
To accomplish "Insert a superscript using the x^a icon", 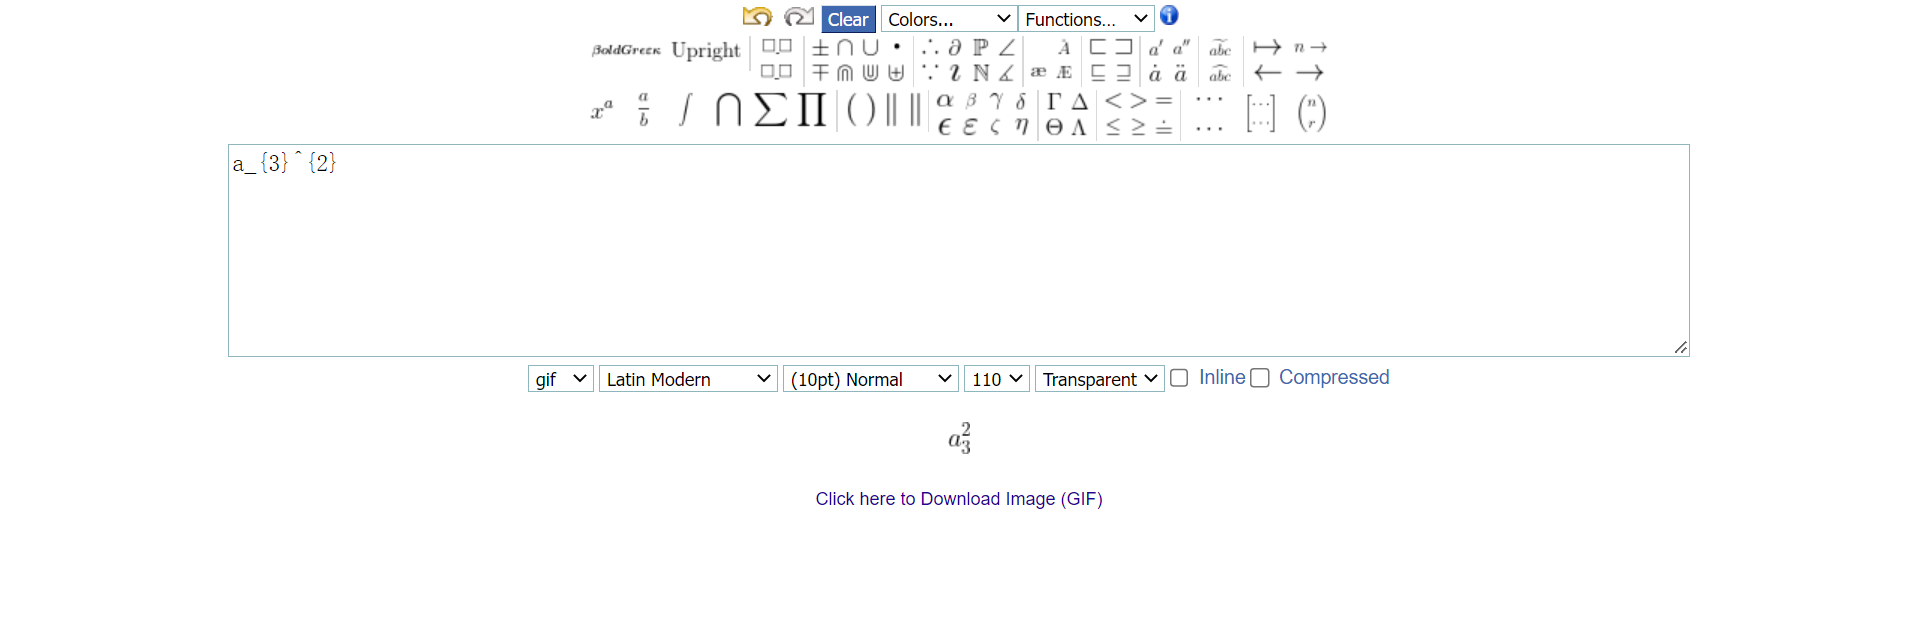I will click(601, 110).
